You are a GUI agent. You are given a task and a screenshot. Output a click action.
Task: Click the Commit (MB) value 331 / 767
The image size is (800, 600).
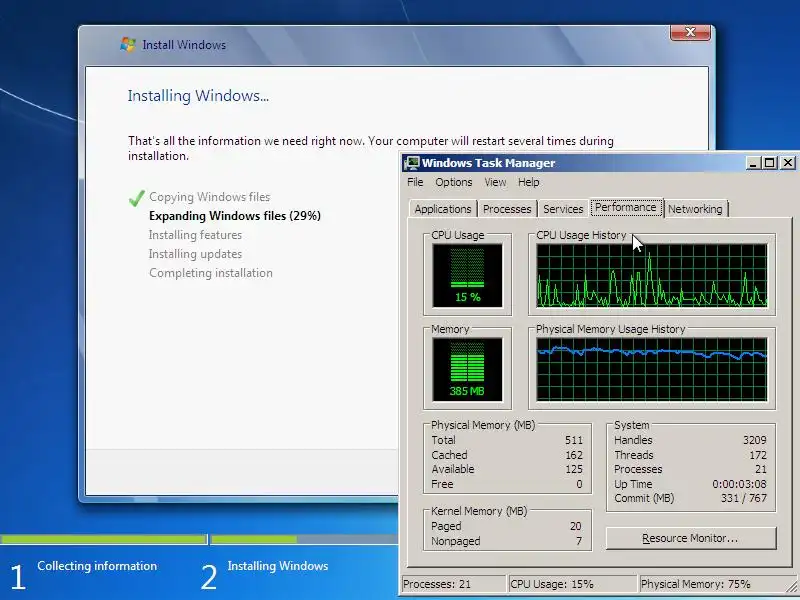743,498
